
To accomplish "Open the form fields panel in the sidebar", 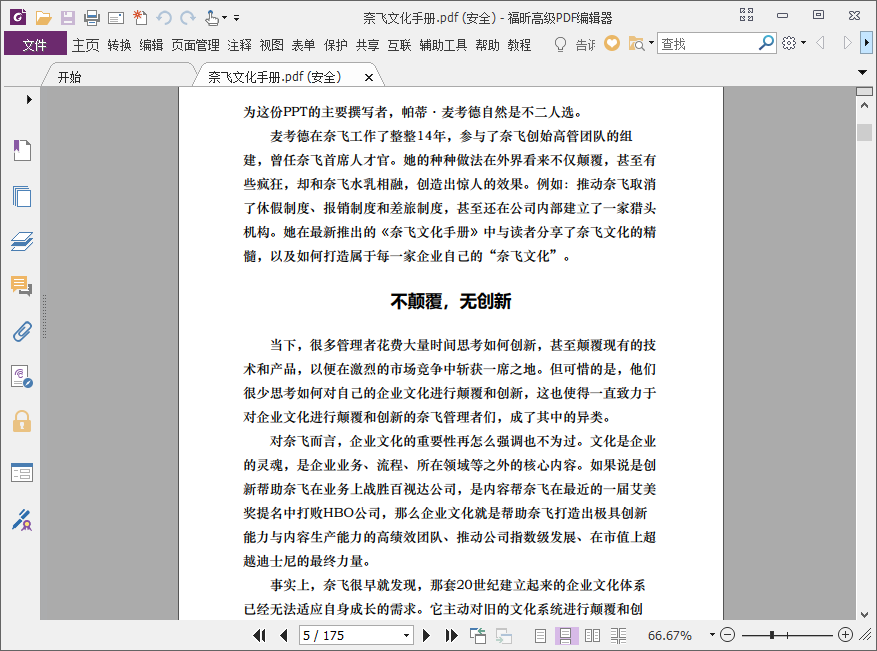I will pyautogui.click(x=22, y=473).
